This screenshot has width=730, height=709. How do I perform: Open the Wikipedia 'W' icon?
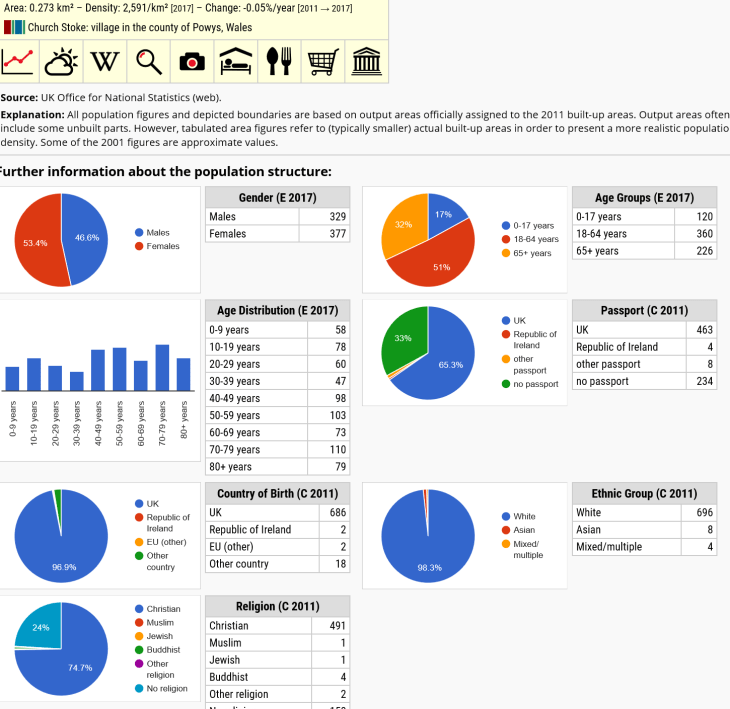tap(105, 62)
